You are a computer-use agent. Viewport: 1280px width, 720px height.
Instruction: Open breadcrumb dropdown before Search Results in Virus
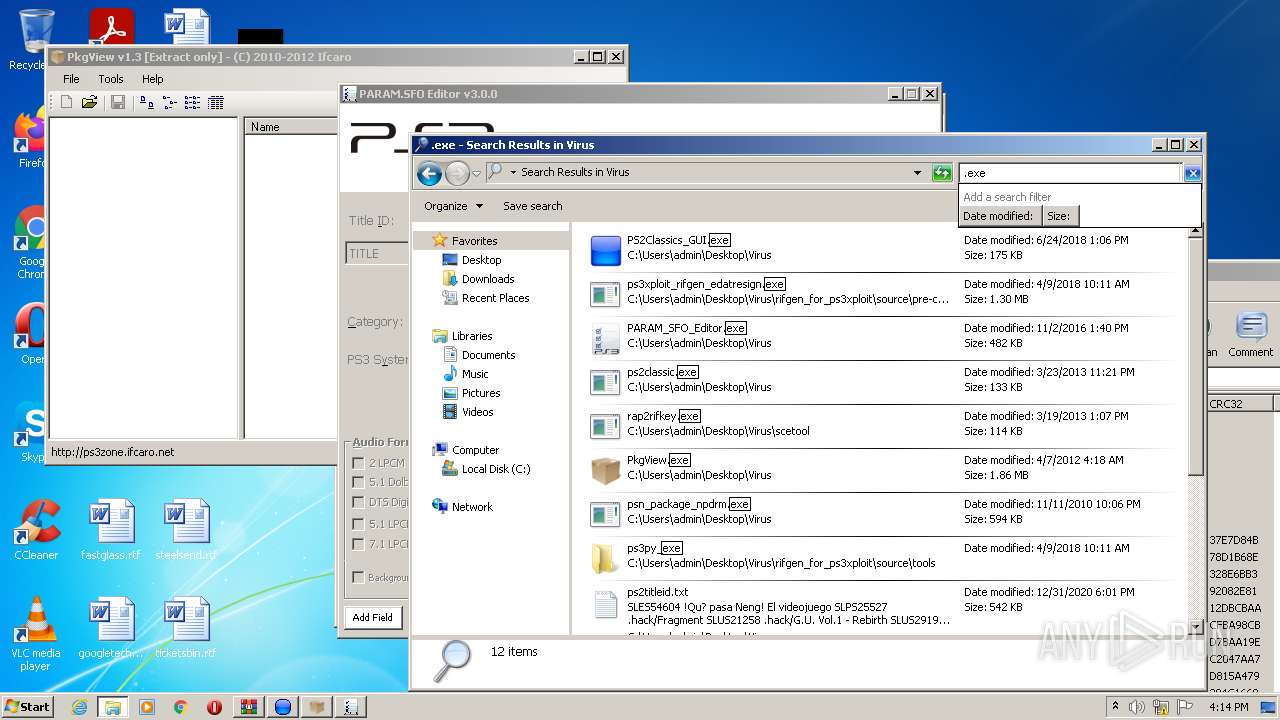[x=513, y=172]
